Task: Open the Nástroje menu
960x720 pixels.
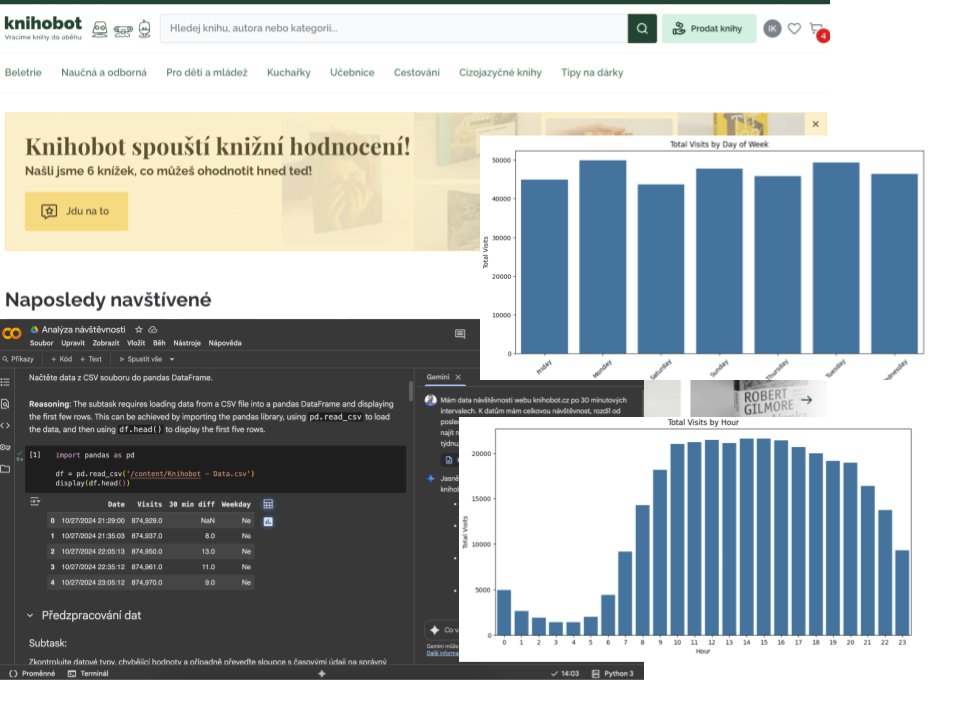Action: 187,343
